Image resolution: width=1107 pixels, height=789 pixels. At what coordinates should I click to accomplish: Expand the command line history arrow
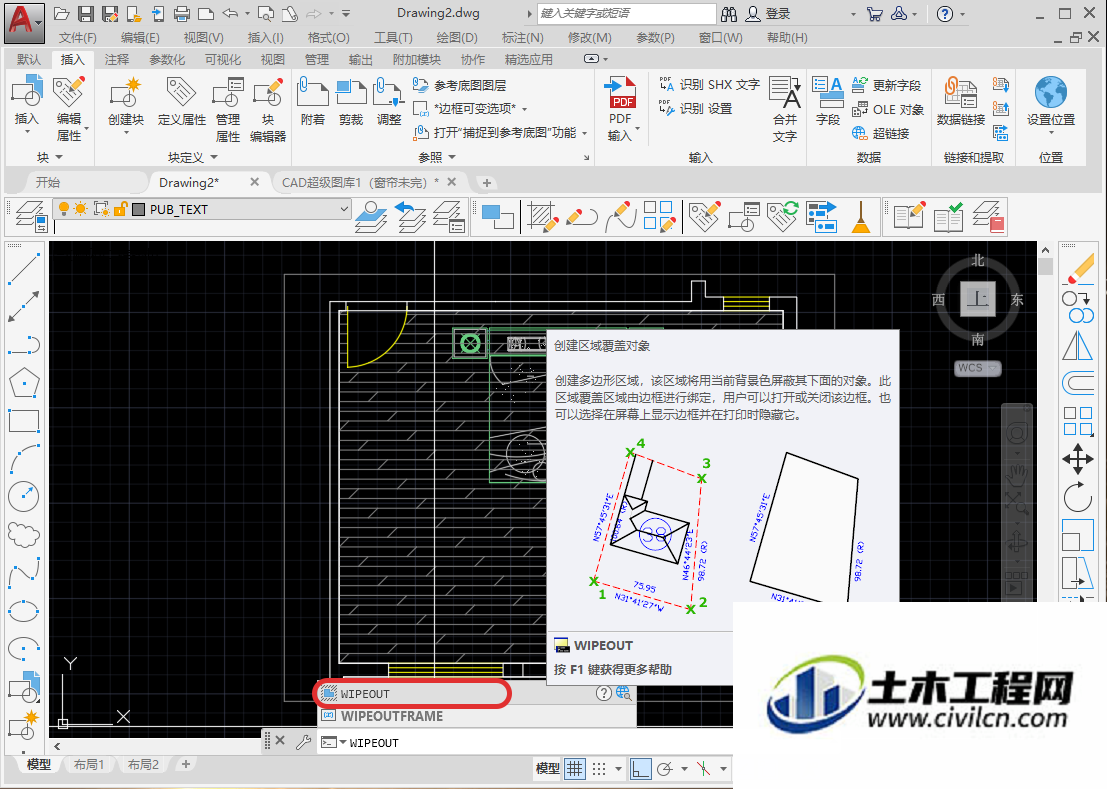click(x=343, y=742)
